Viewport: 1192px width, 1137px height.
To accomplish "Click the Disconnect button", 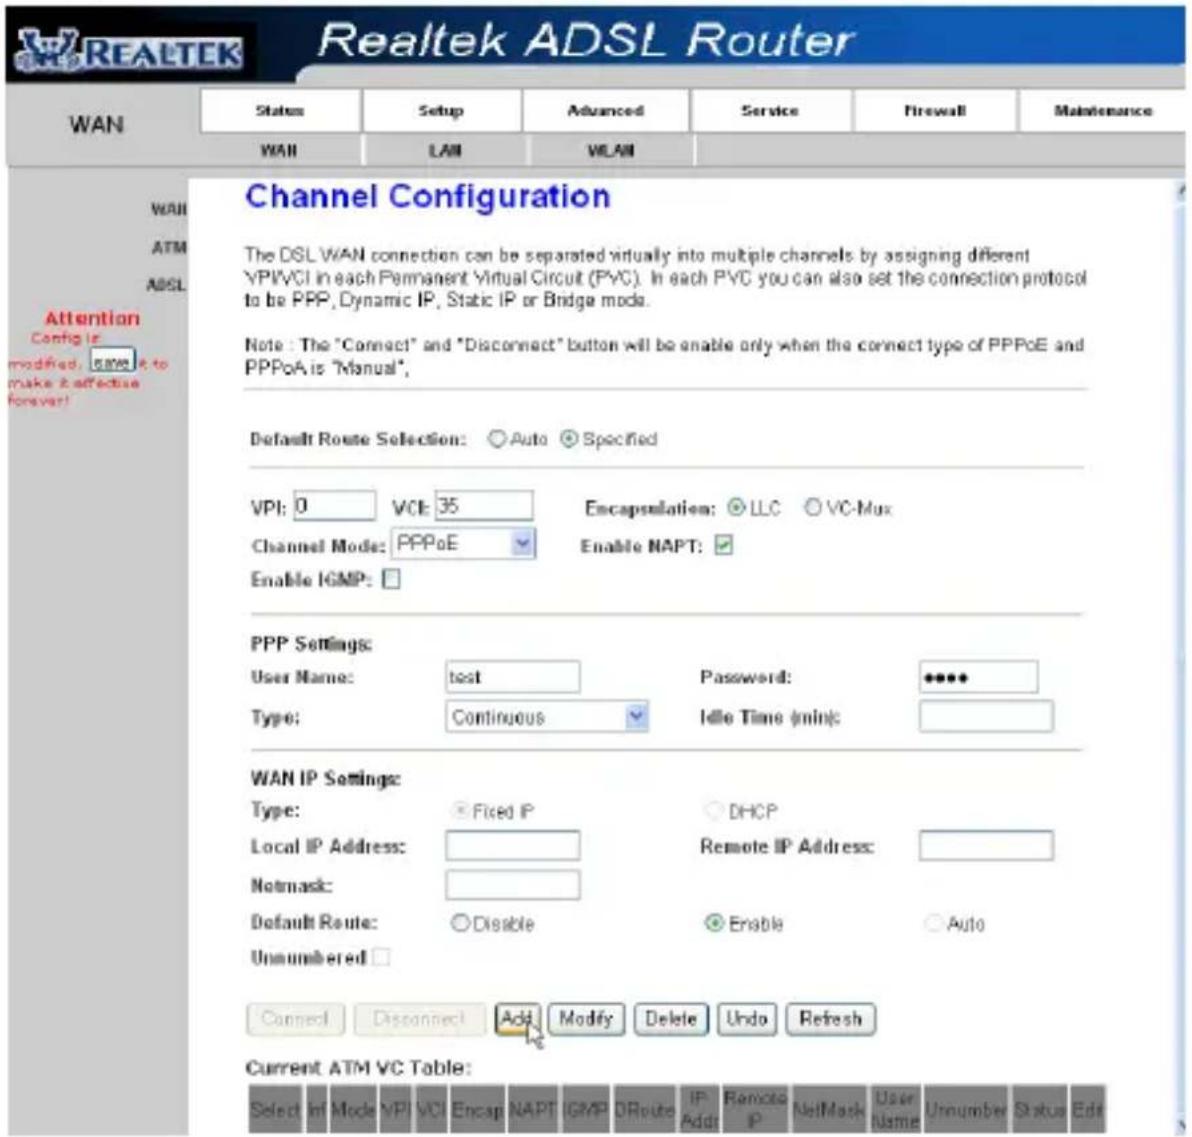I will (419, 1019).
